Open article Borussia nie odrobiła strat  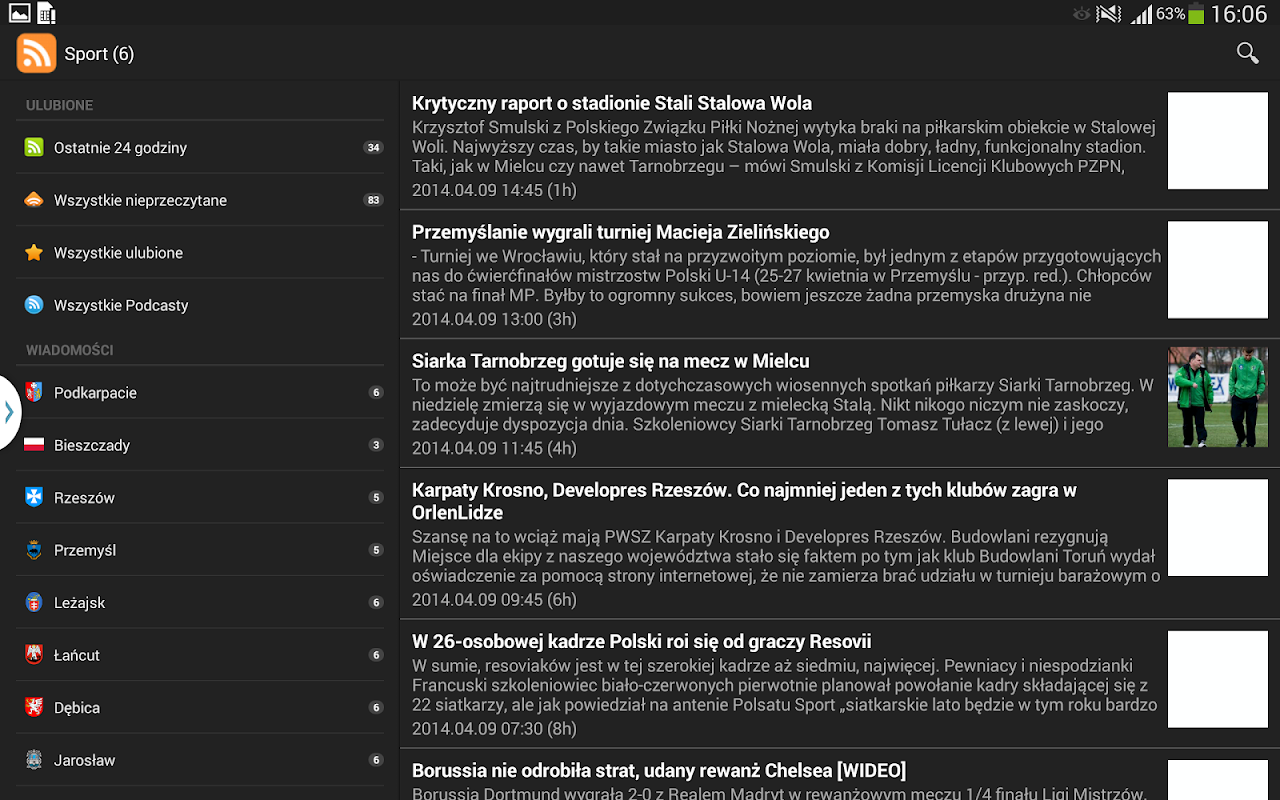pyautogui.click(x=840, y=775)
